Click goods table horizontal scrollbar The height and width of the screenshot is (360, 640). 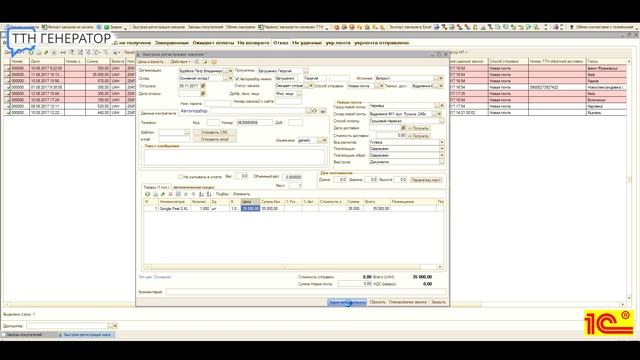pos(293,267)
